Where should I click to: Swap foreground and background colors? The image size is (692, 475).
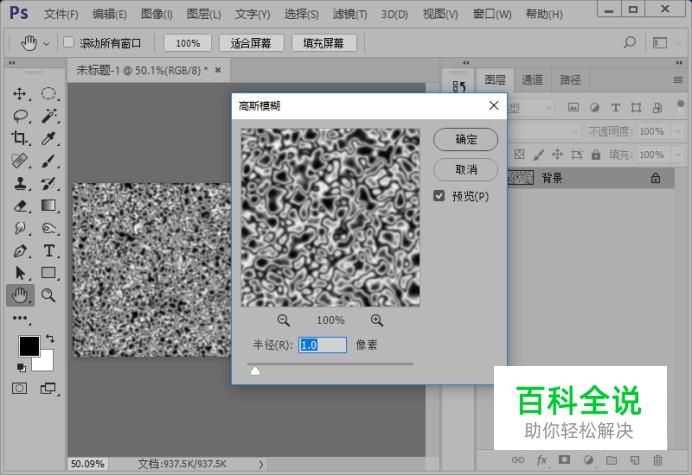pos(50,339)
